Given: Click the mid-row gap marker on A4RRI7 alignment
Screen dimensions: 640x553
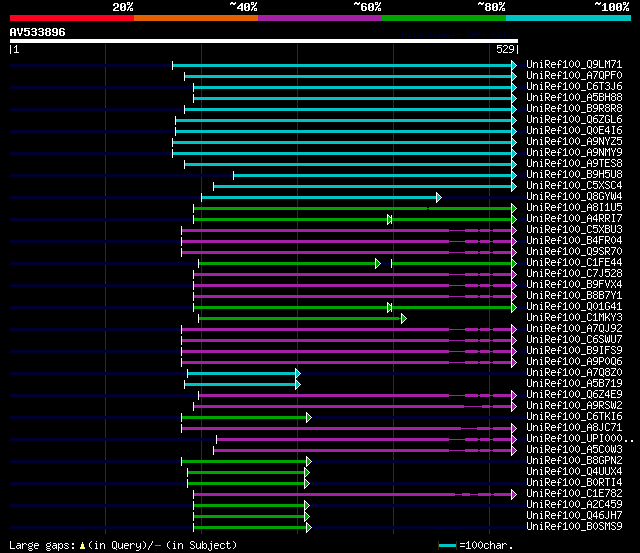Looking at the screenshot, I should (389, 220).
